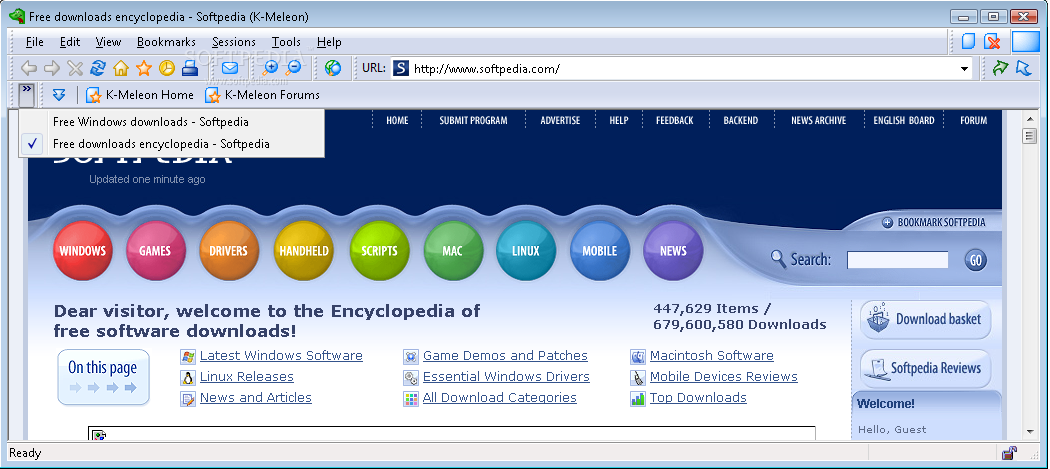Reload the page with the refresh icon

[98, 68]
